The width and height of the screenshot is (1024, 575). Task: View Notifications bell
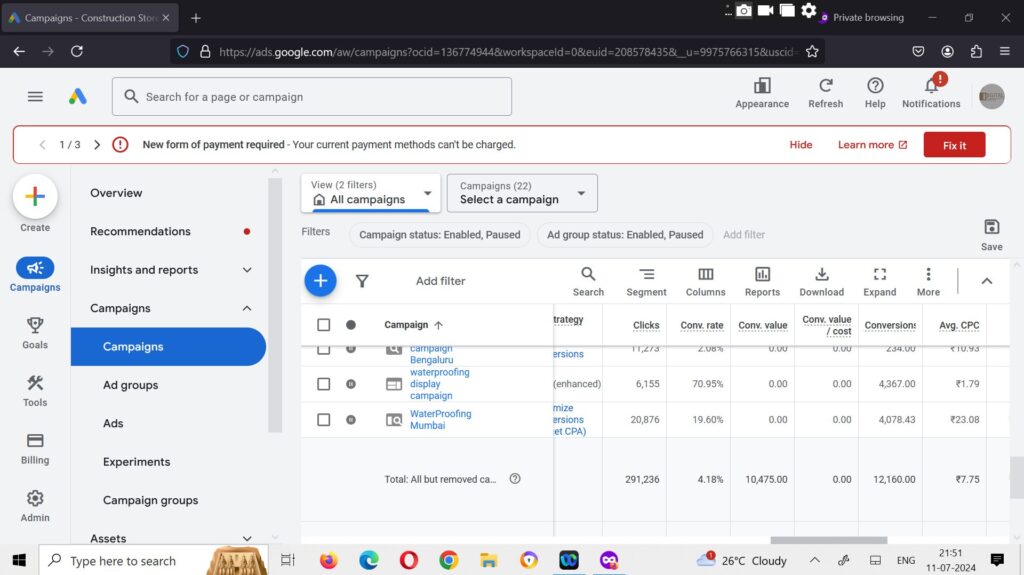coord(931,93)
